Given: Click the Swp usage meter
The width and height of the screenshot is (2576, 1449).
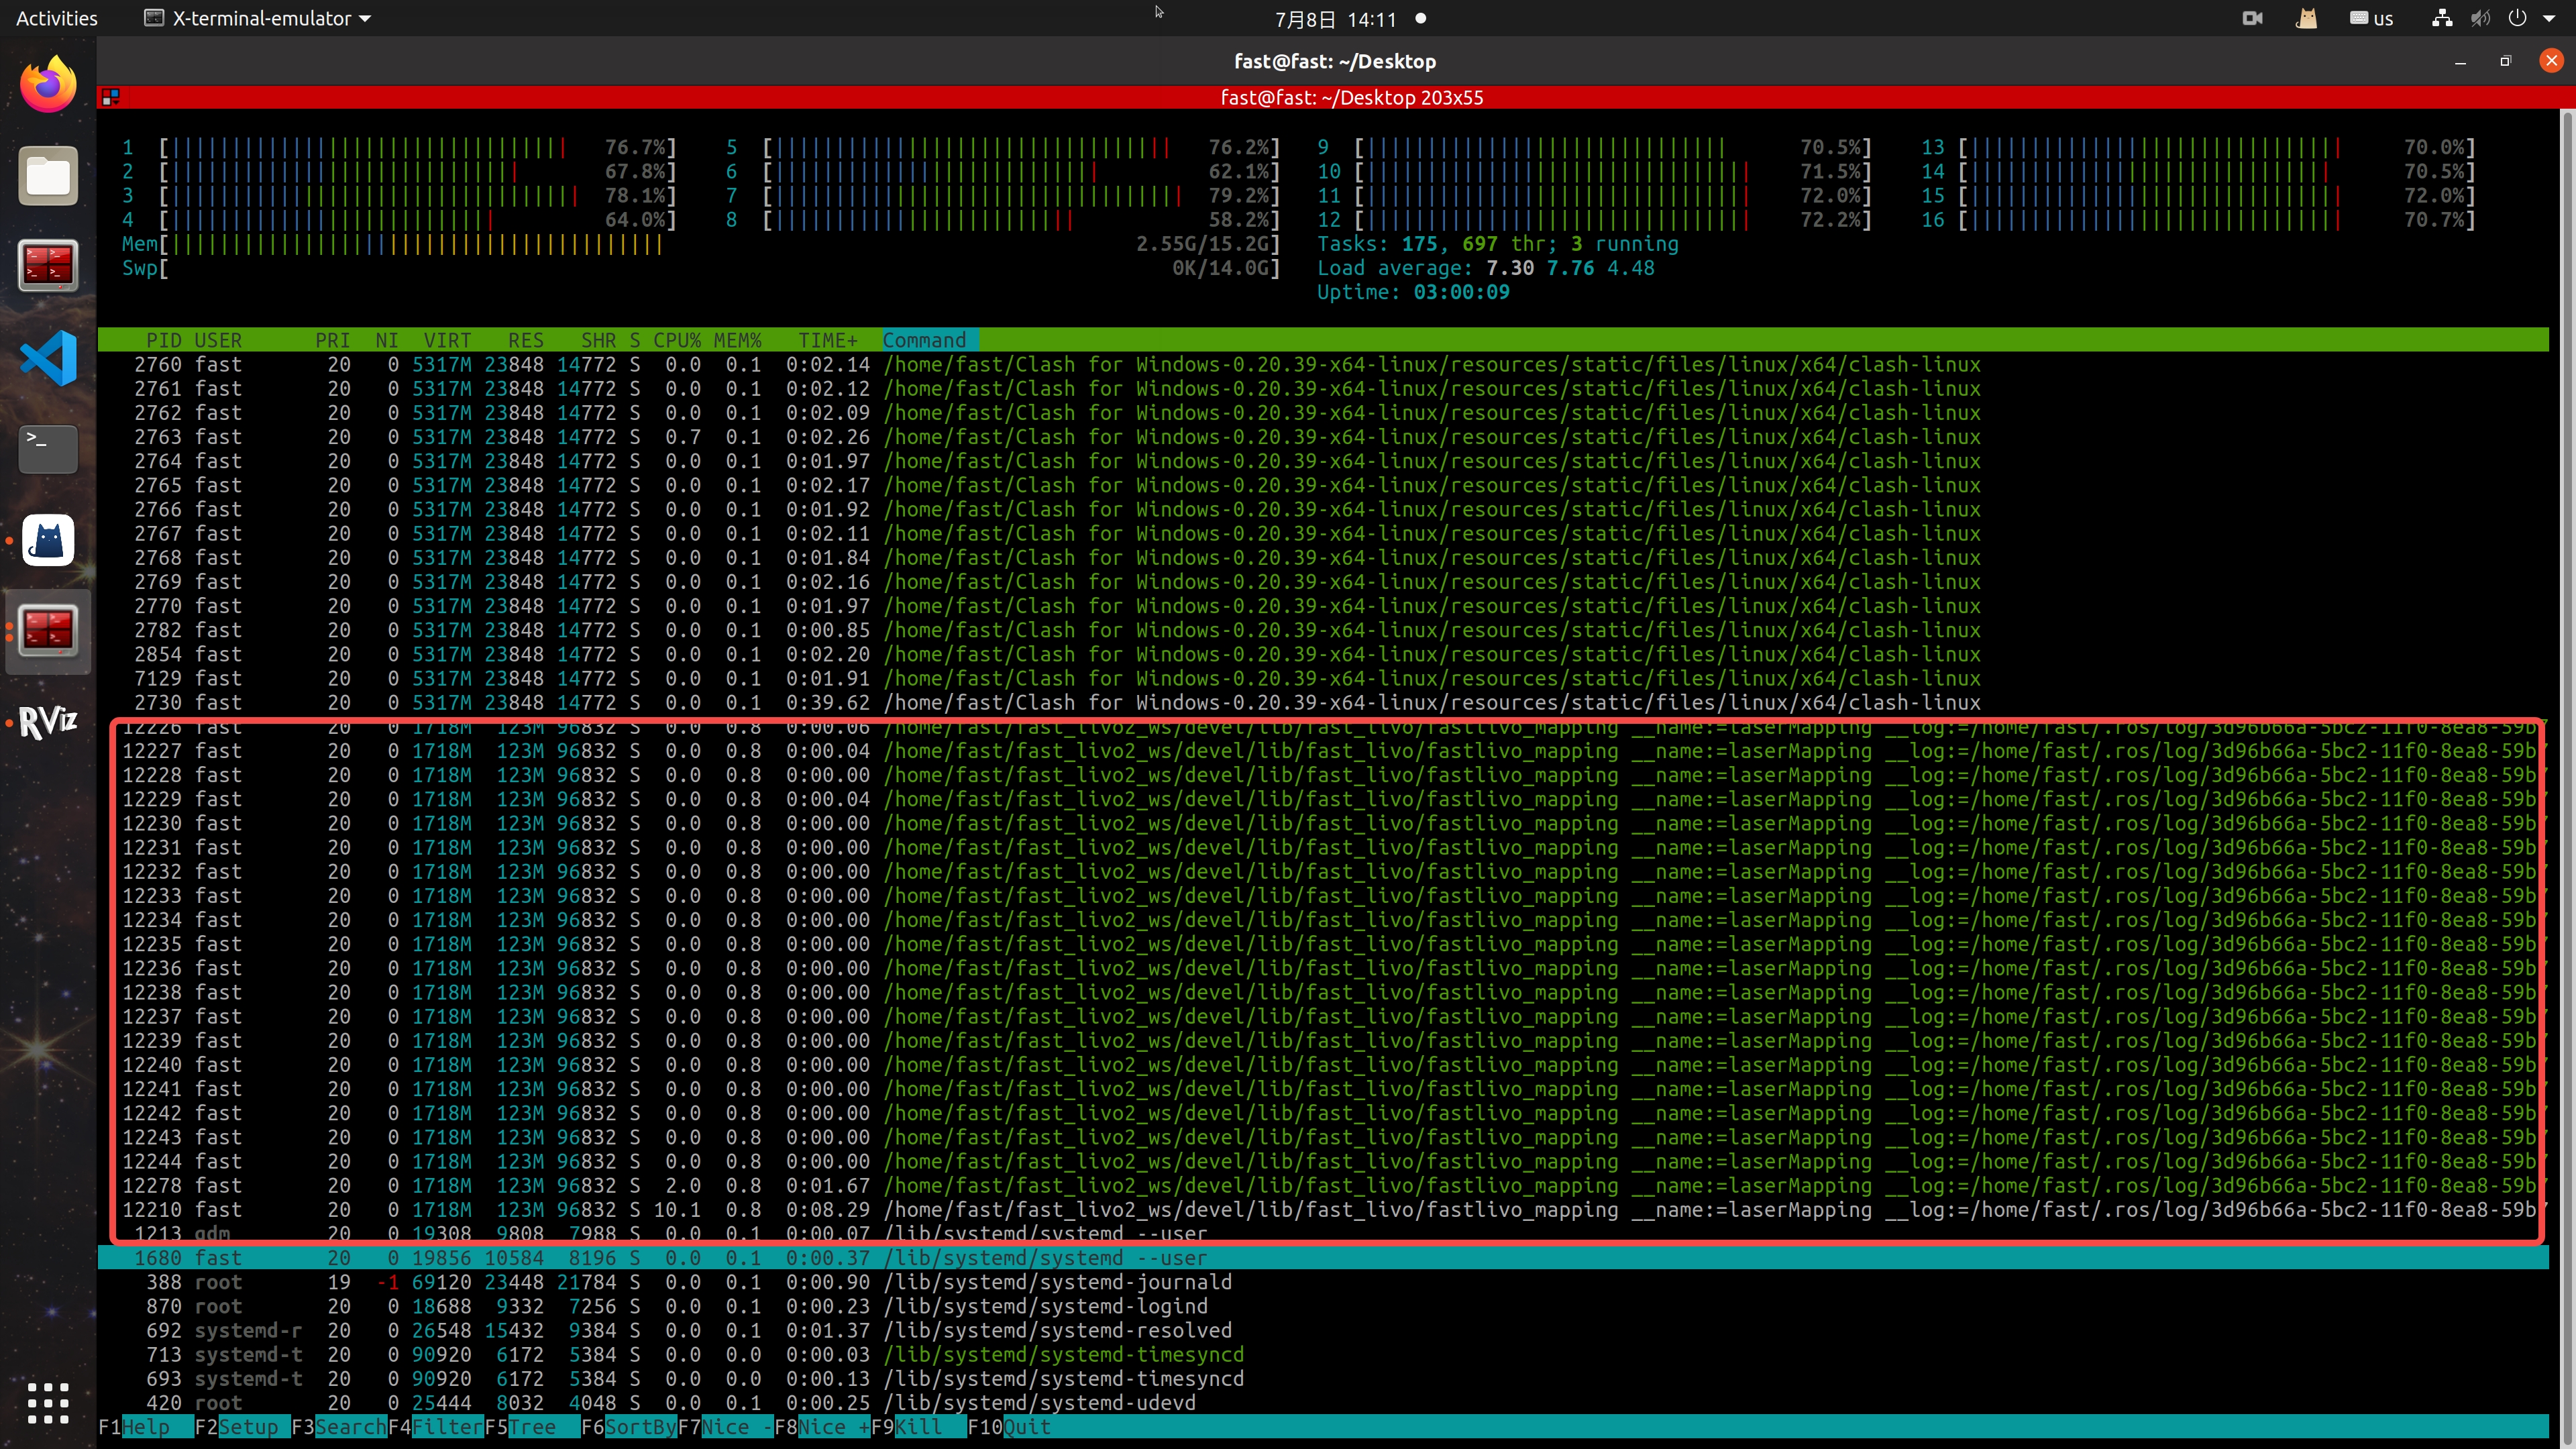Looking at the screenshot, I should coord(700,268).
